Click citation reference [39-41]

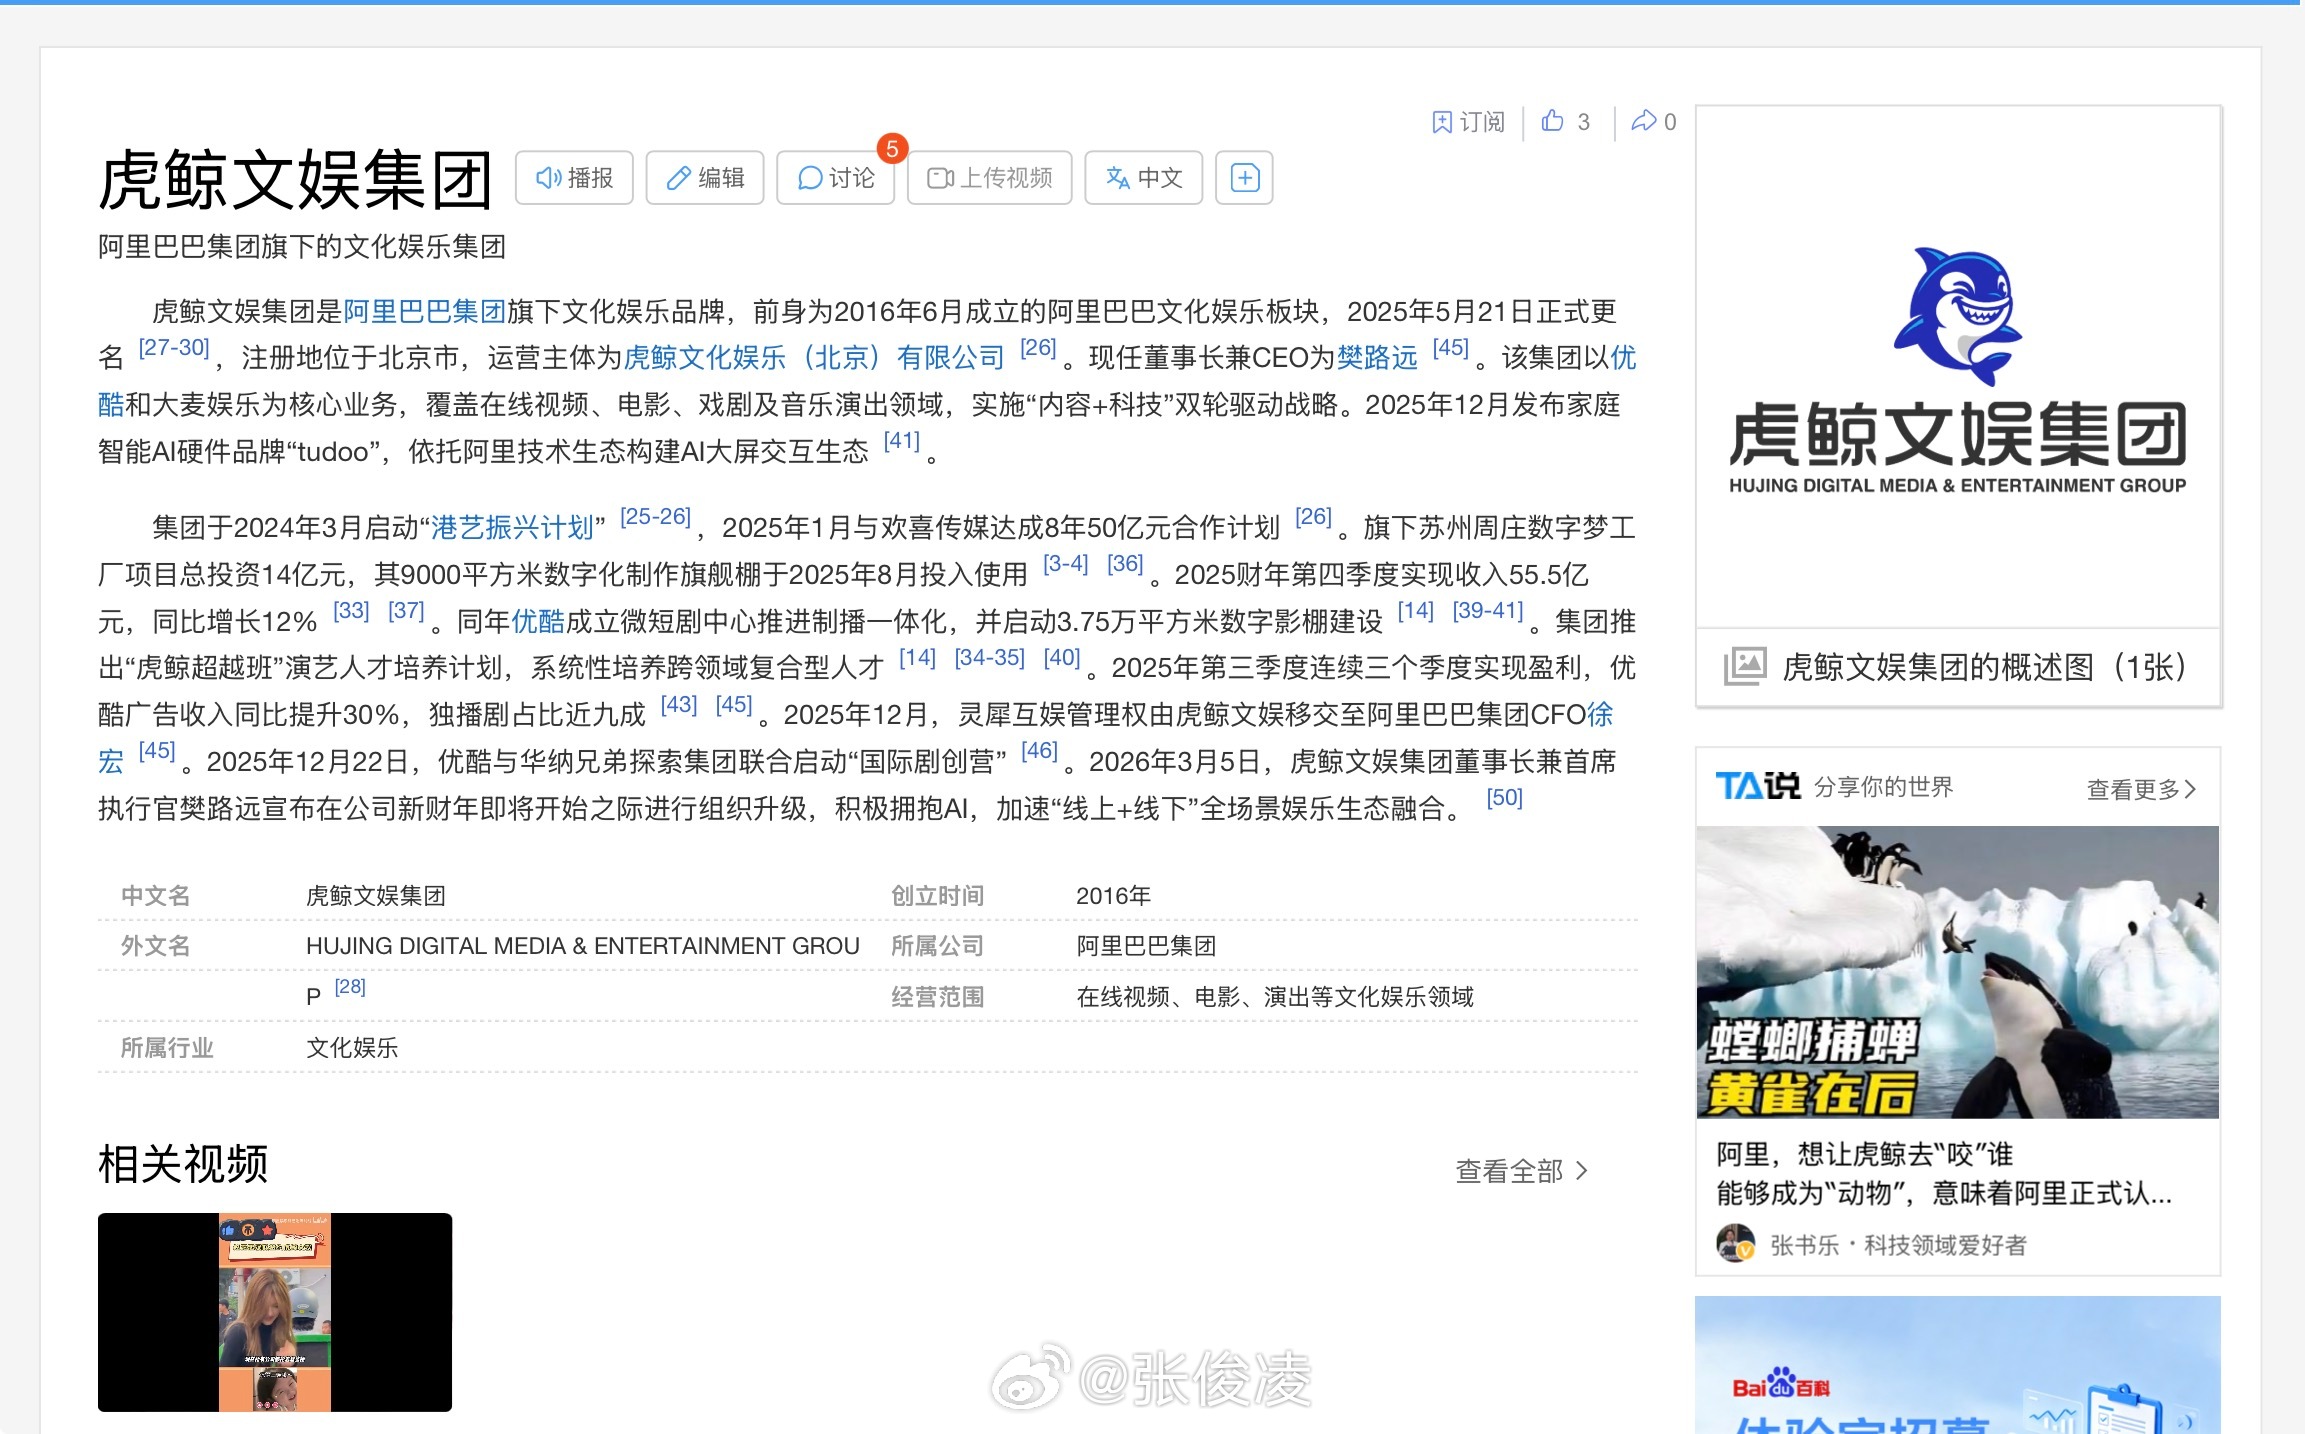tap(1487, 611)
